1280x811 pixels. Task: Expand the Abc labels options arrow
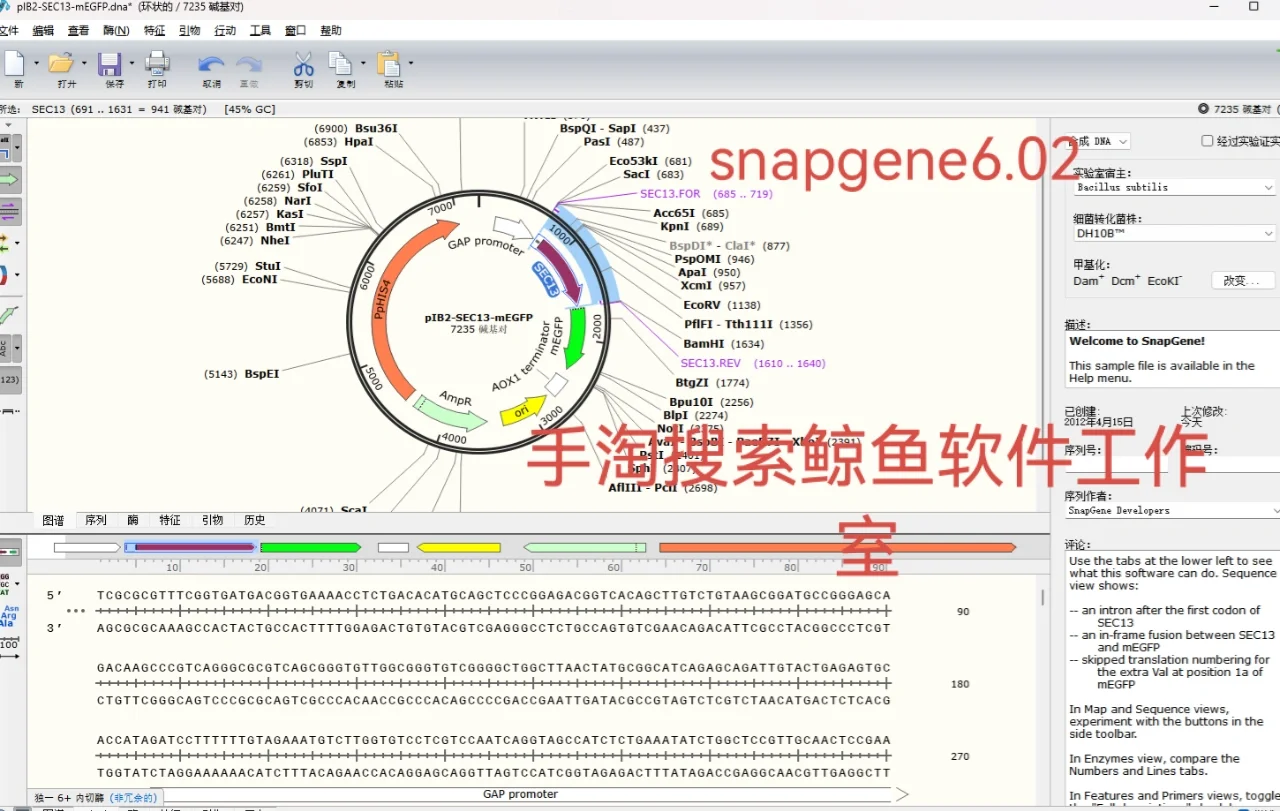(17, 349)
